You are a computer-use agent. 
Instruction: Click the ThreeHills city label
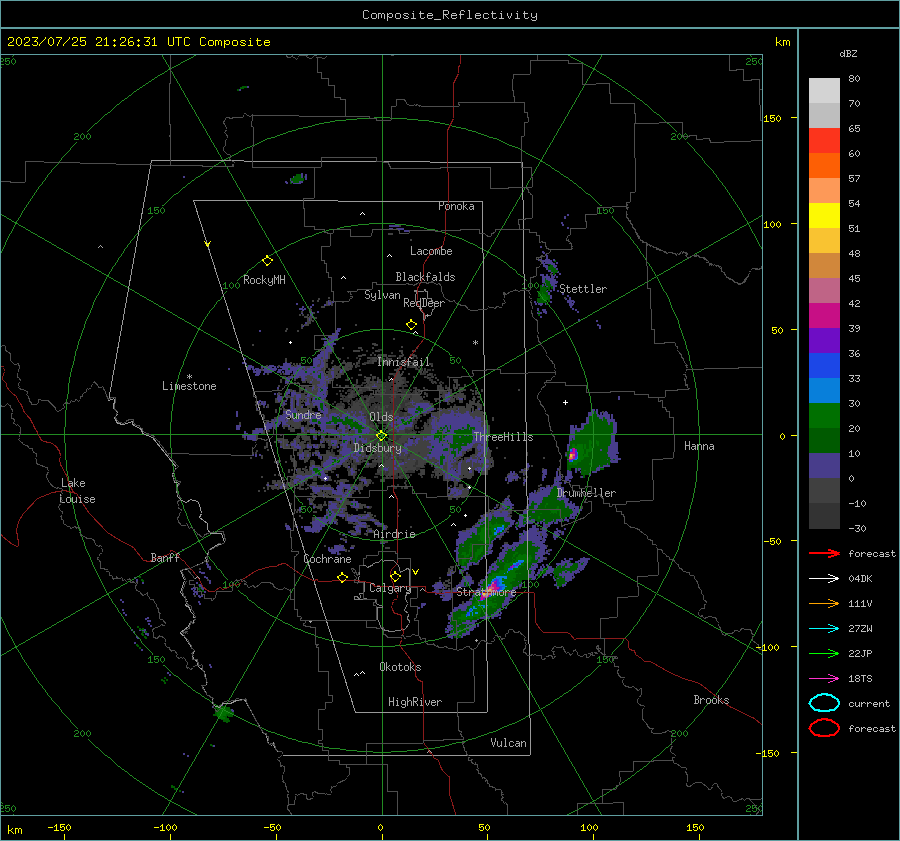coord(503,437)
